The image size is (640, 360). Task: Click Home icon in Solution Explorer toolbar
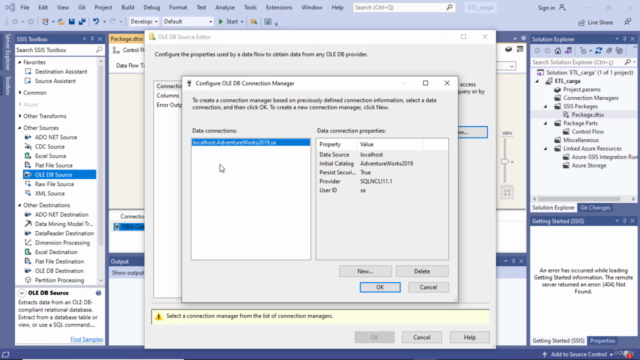558,51
